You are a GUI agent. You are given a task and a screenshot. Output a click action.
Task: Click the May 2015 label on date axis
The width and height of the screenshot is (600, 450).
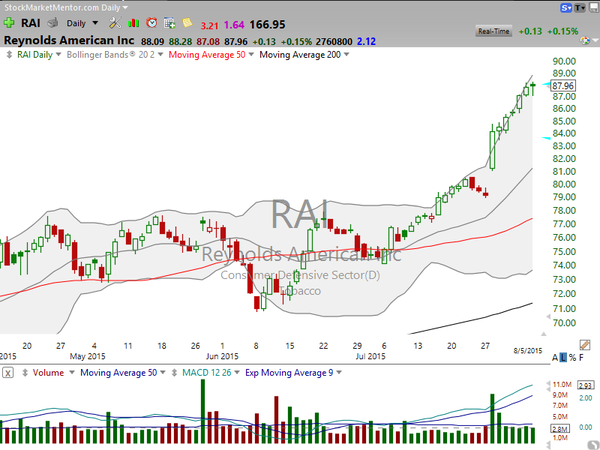pos(87,356)
